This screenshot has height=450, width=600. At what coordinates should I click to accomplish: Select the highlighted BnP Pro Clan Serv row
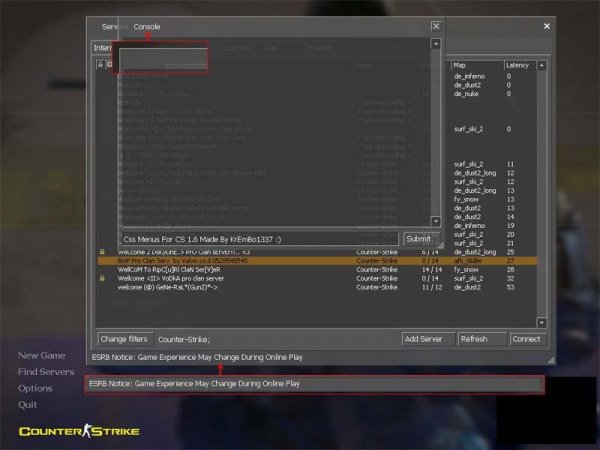317,261
